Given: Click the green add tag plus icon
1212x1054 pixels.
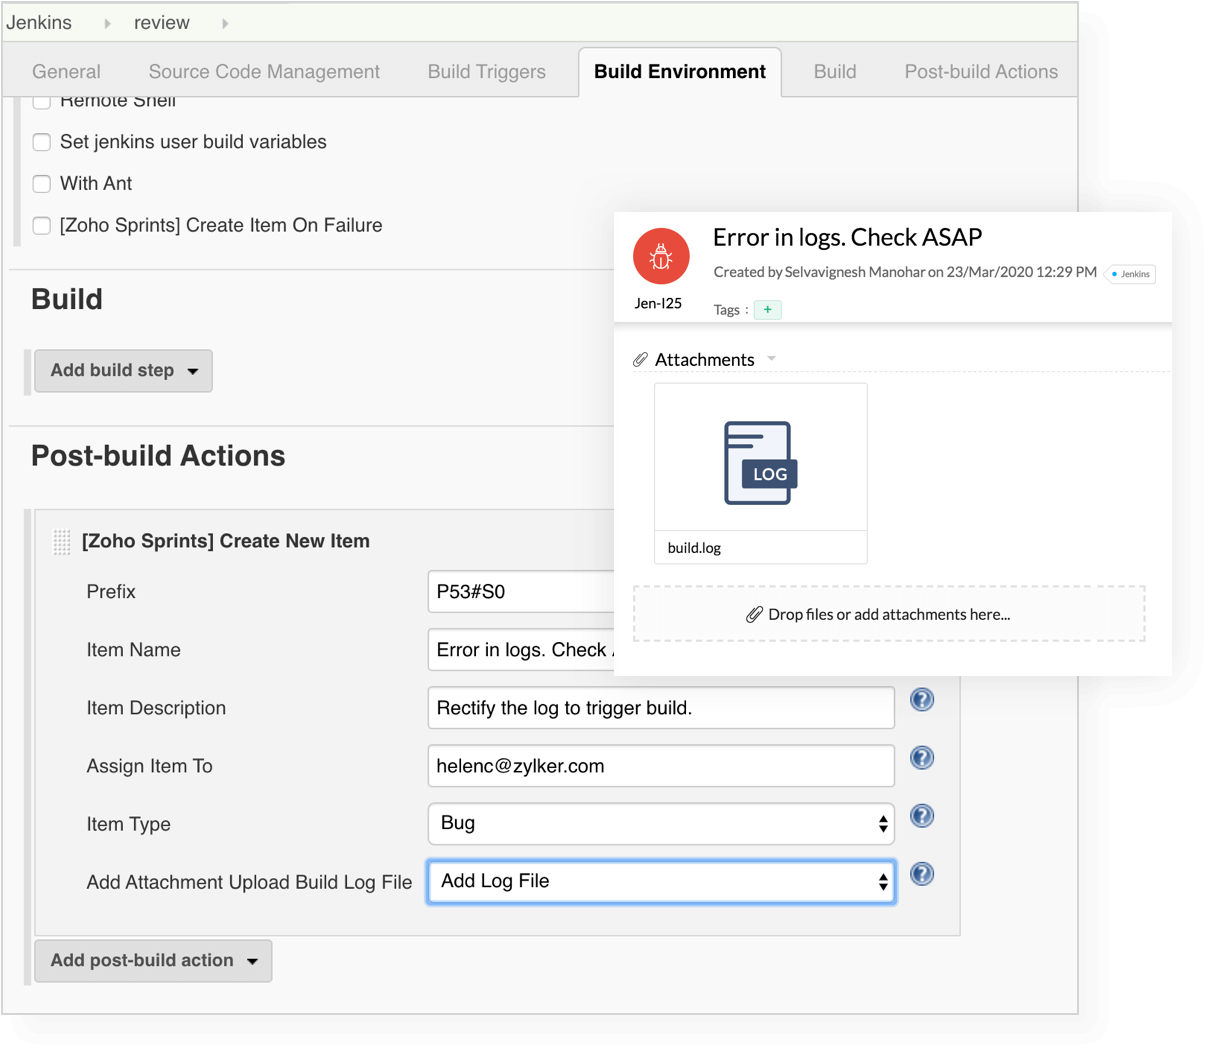Looking at the screenshot, I should 768,310.
